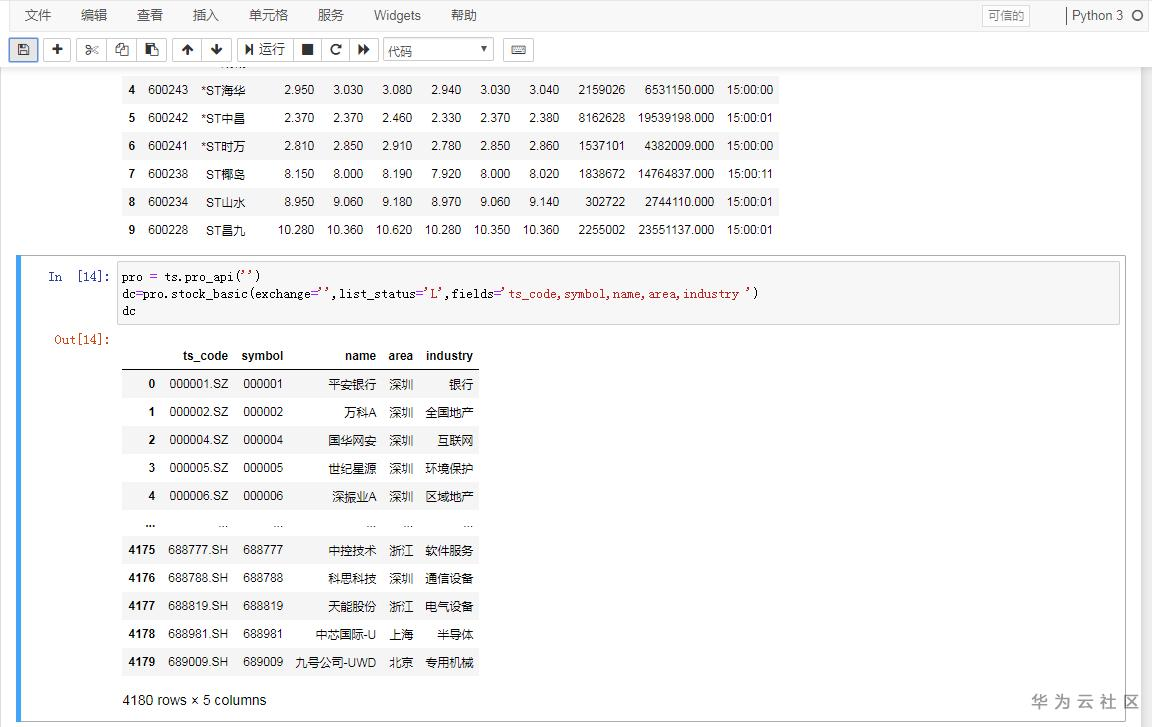This screenshot has height=727, width=1152.
Task: Paste cells below icon
Action: (151, 50)
